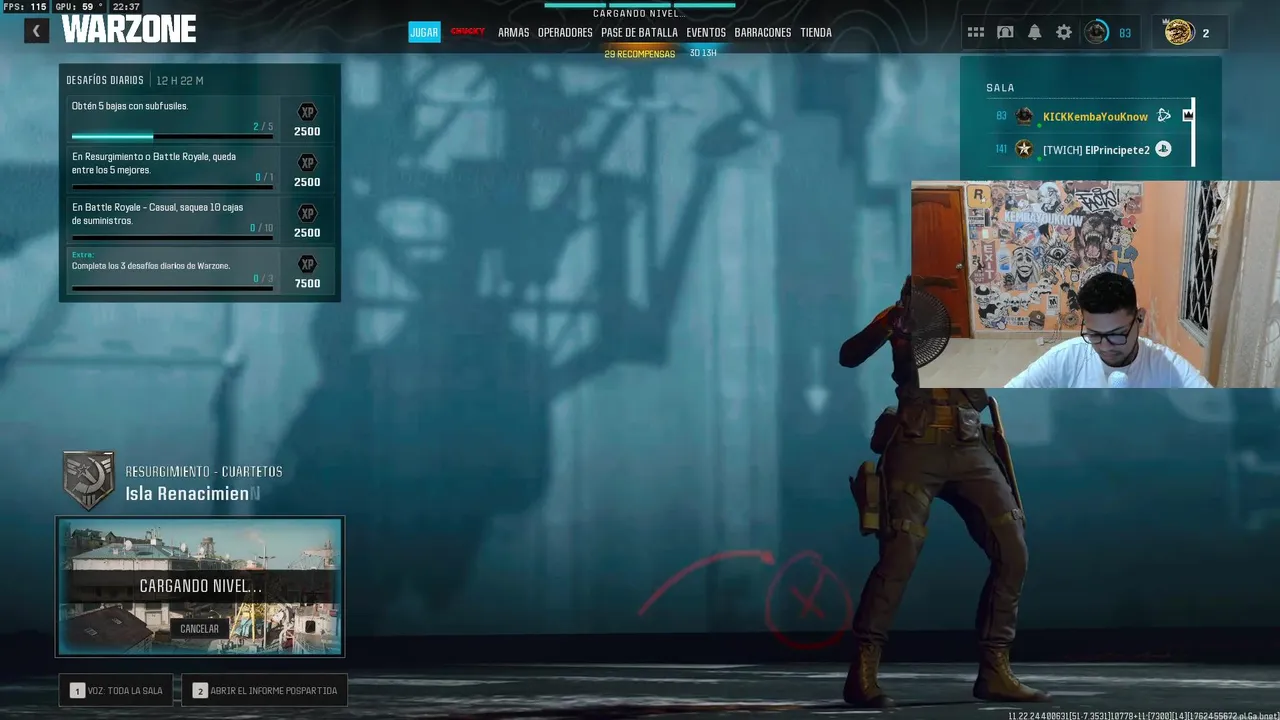The width and height of the screenshot is (1280, 720).
Task: Click the SALA panel header
Action: pos(1000,88)
